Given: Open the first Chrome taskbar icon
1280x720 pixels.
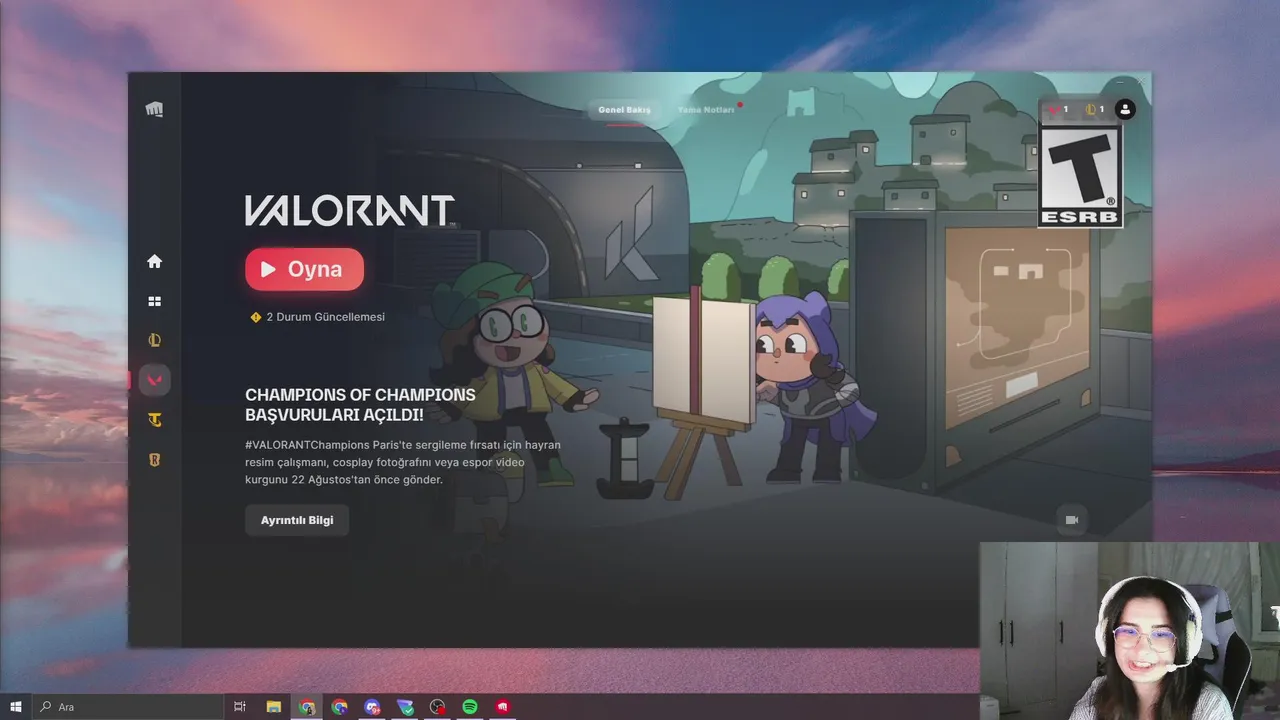Looking at the screenshot, I should (307, 707).
